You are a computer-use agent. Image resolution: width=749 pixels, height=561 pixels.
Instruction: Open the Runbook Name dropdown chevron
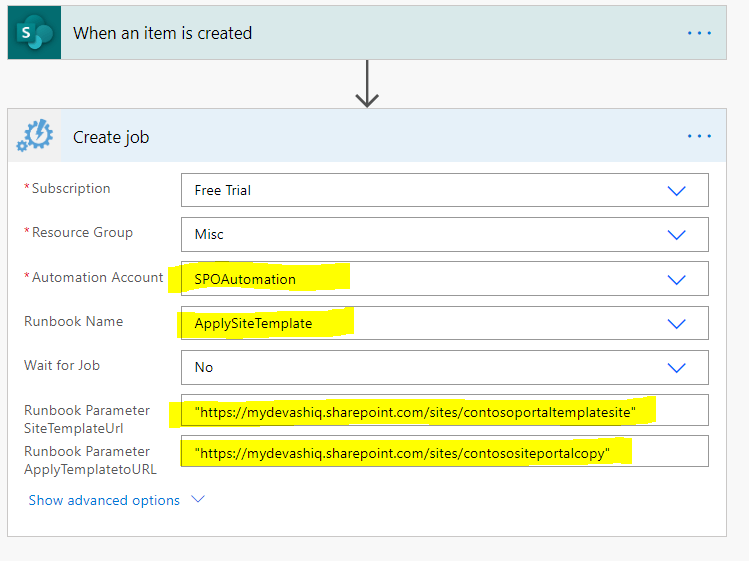click(x=677, y=323)
